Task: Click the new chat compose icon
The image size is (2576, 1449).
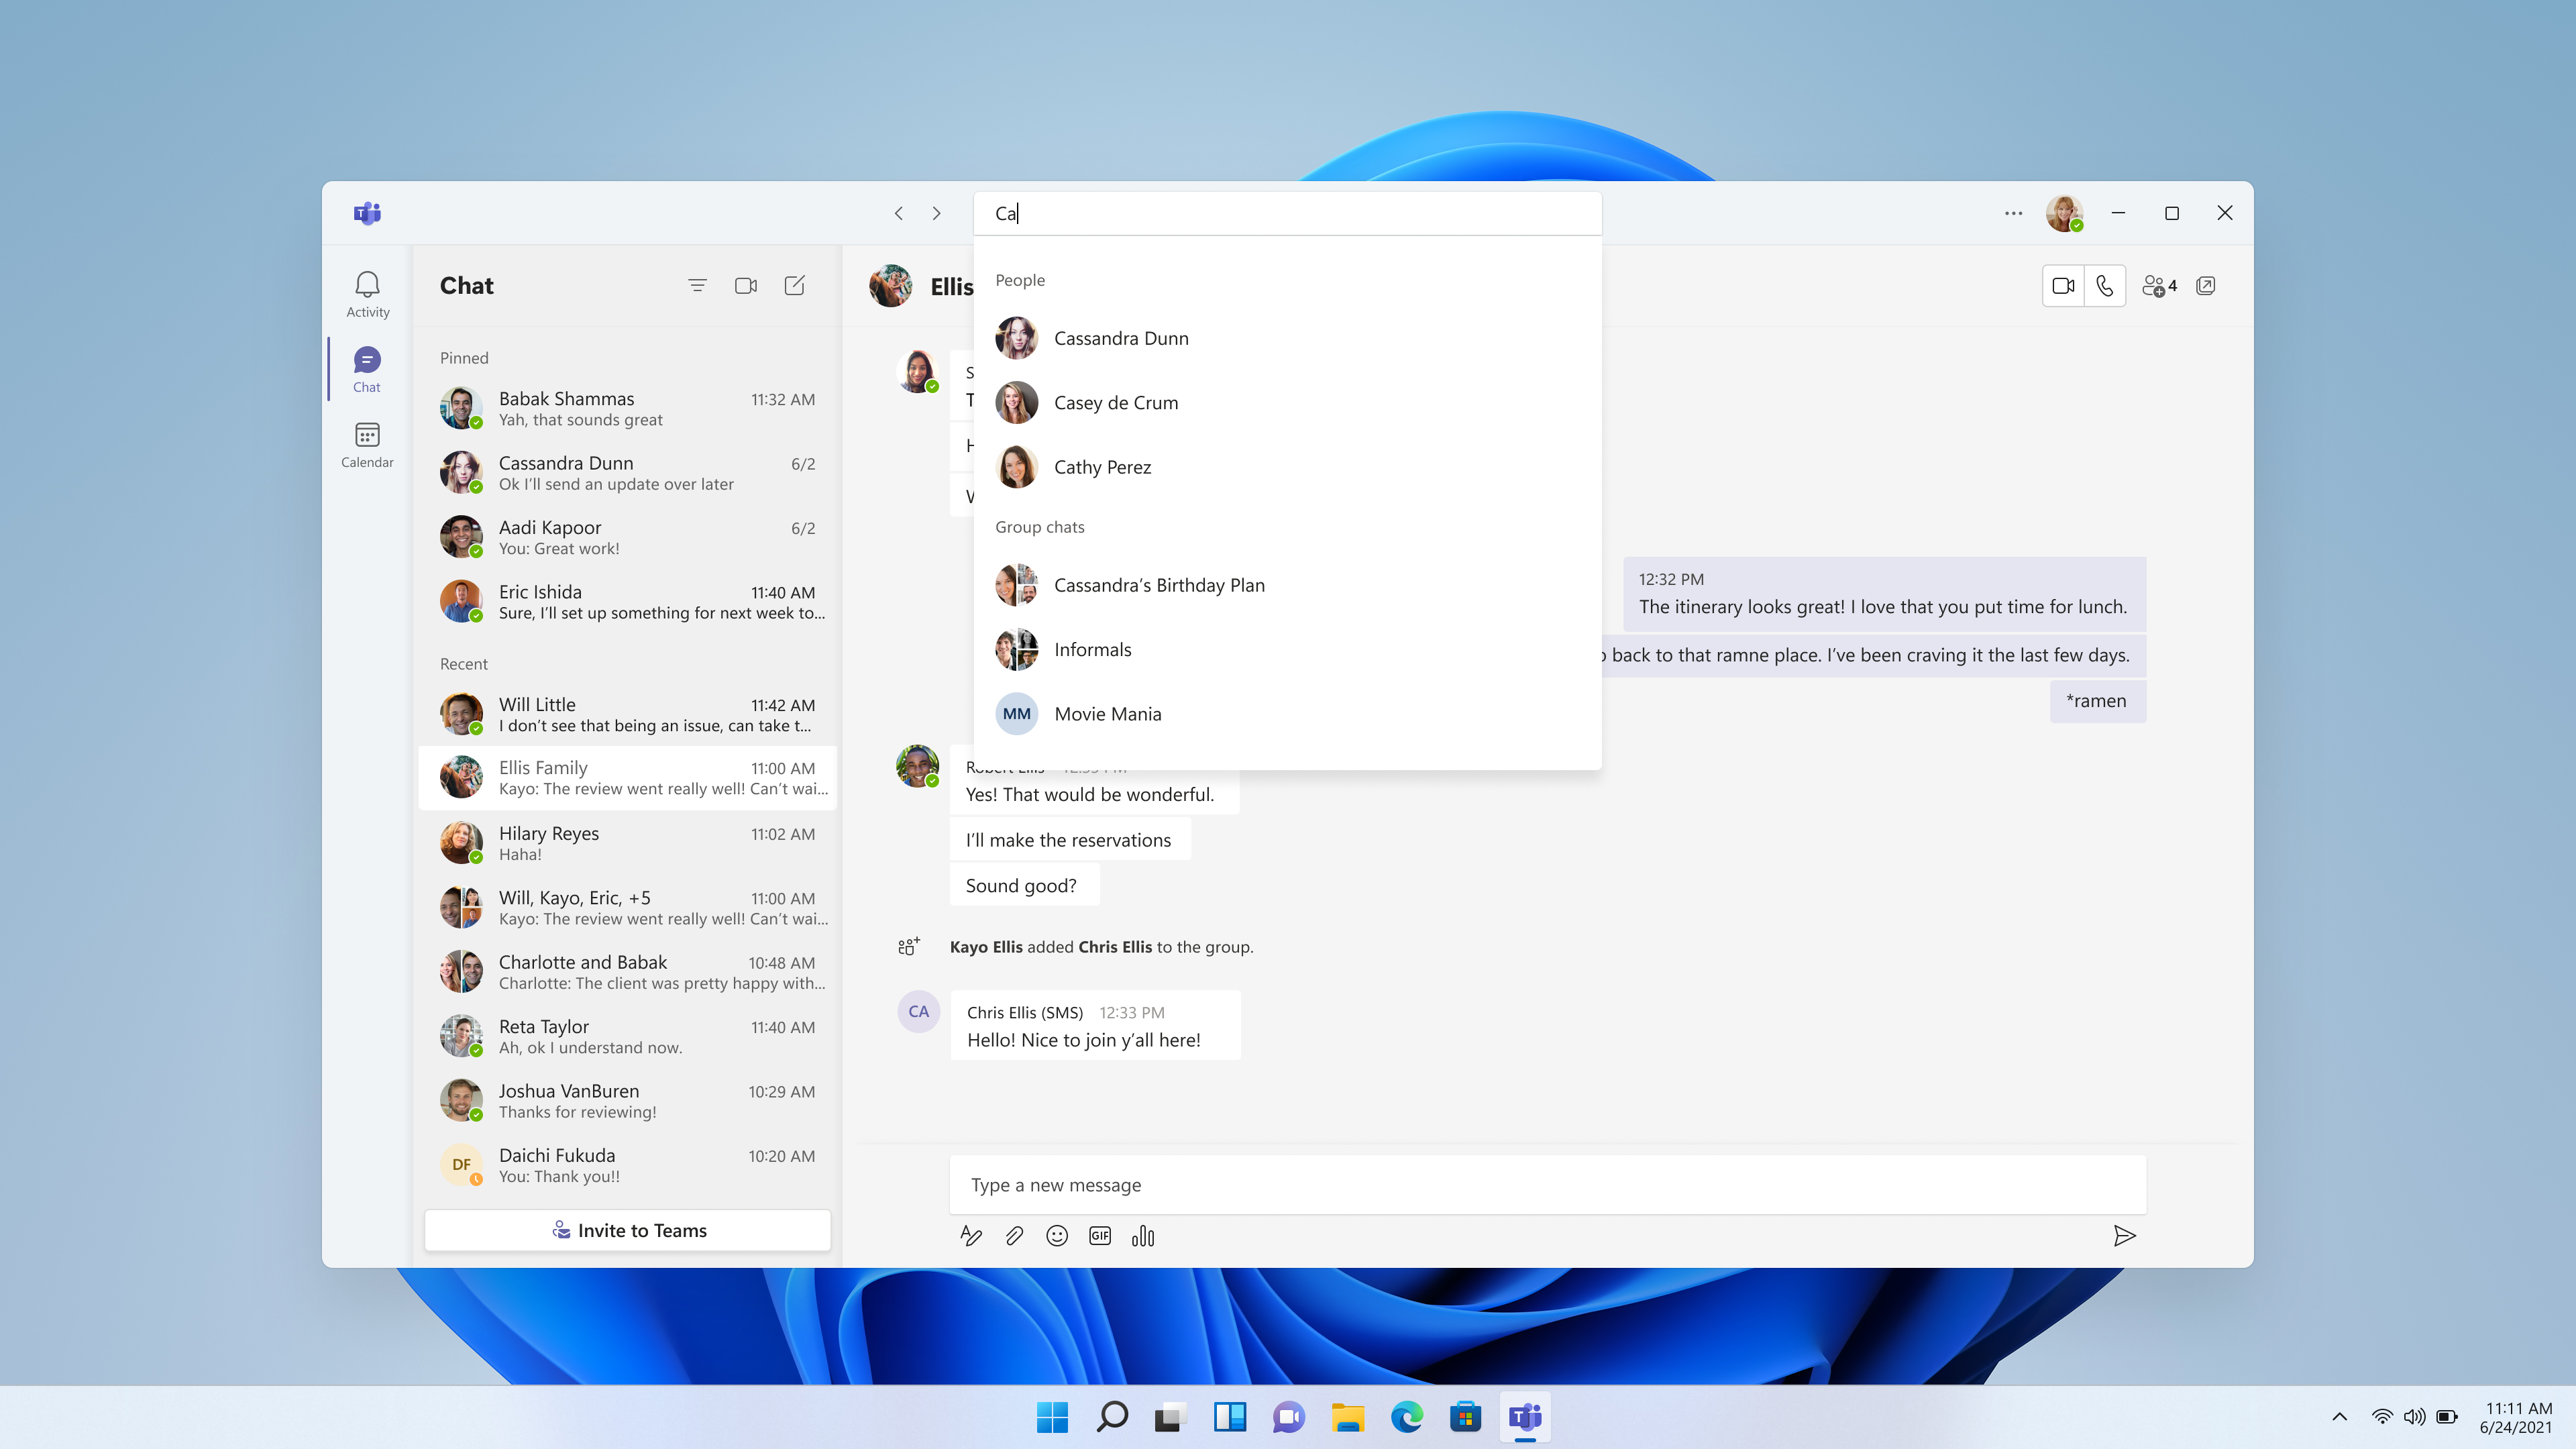Action: (x=796, y=285)
